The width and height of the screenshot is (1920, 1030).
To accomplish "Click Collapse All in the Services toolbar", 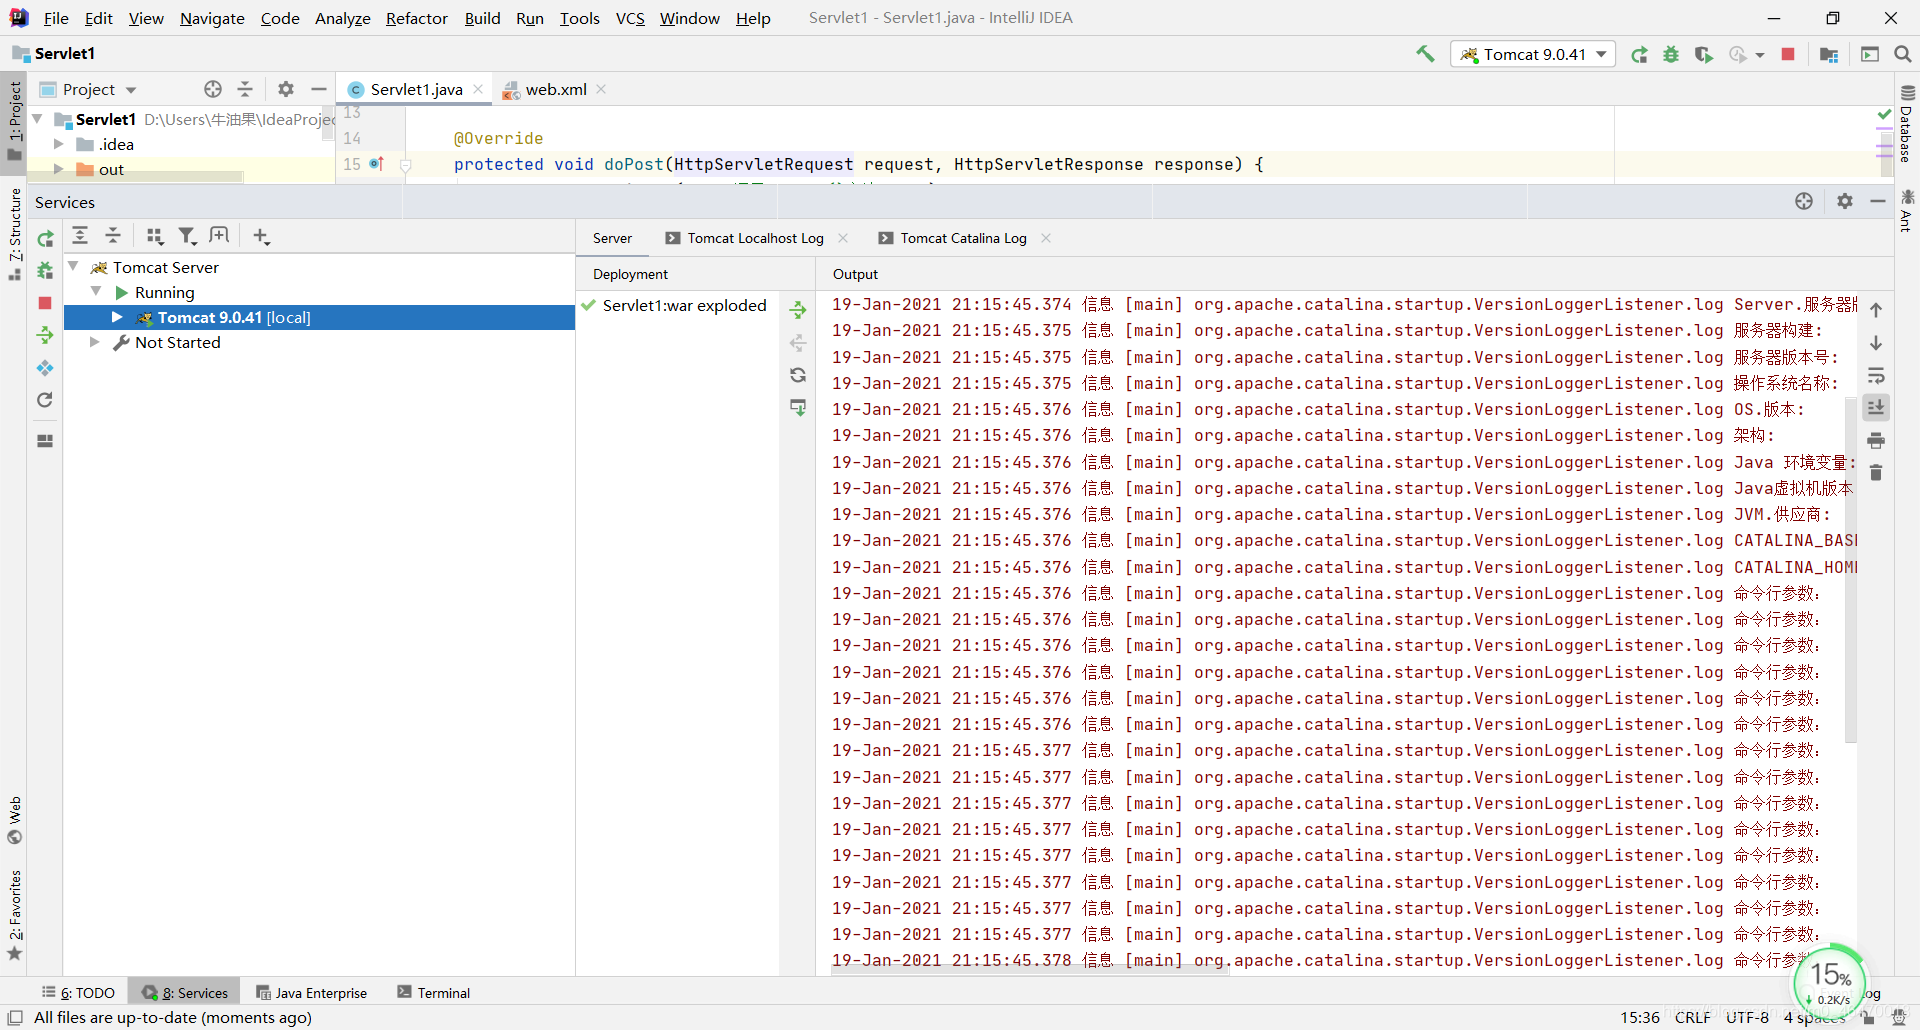I will [113, 235].
